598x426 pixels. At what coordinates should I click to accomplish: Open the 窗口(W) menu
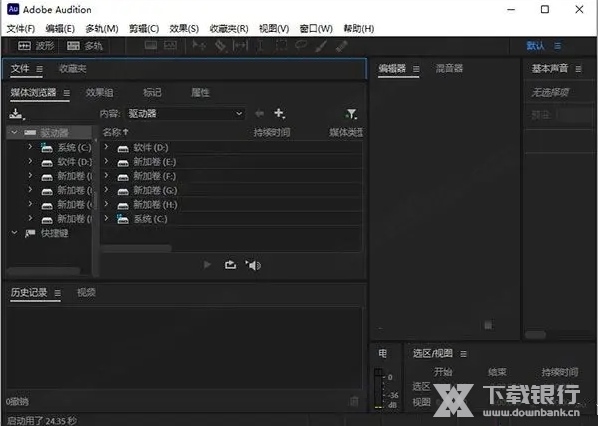click(316, 29)
